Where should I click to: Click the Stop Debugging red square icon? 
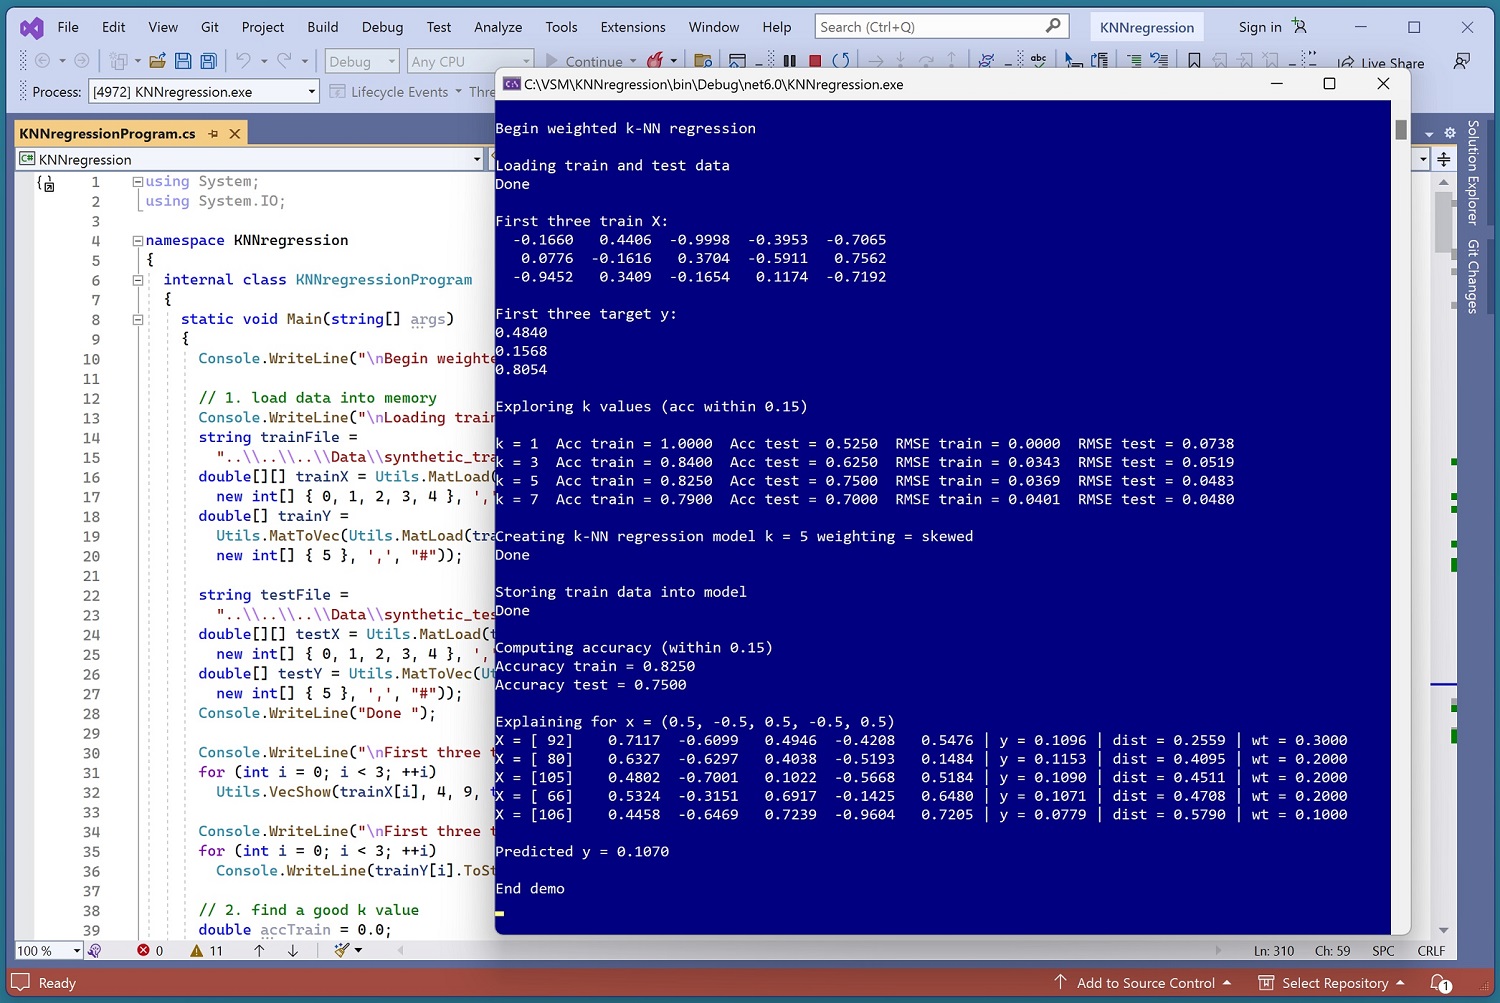[815, 61]
